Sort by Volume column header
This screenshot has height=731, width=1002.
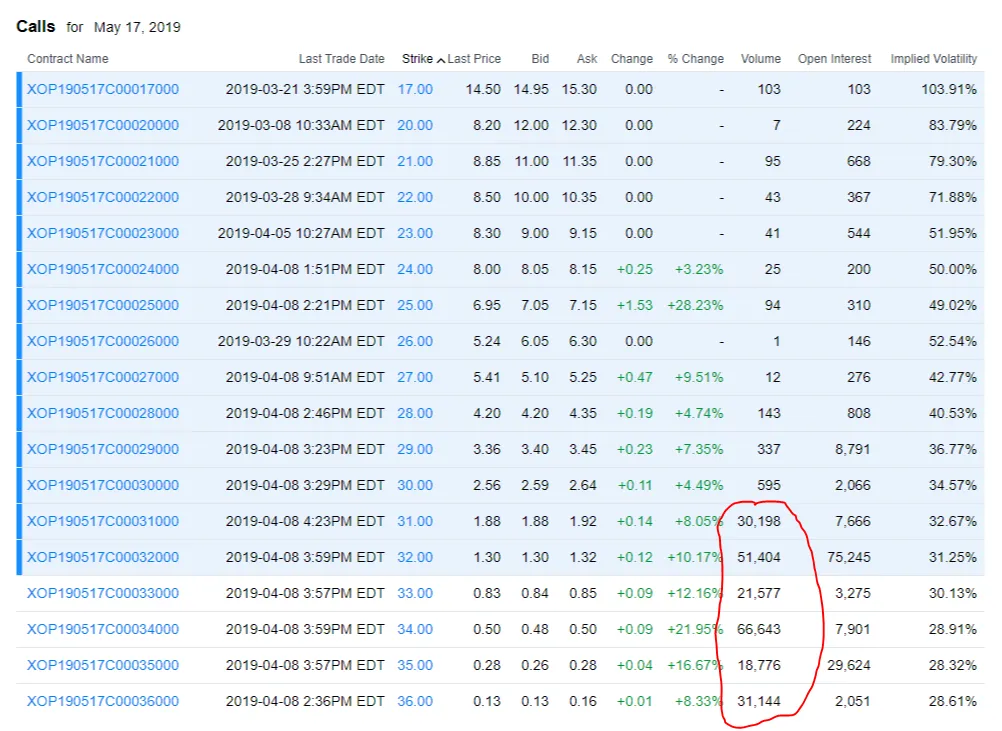pyautogui.click(x=760, y=59)
